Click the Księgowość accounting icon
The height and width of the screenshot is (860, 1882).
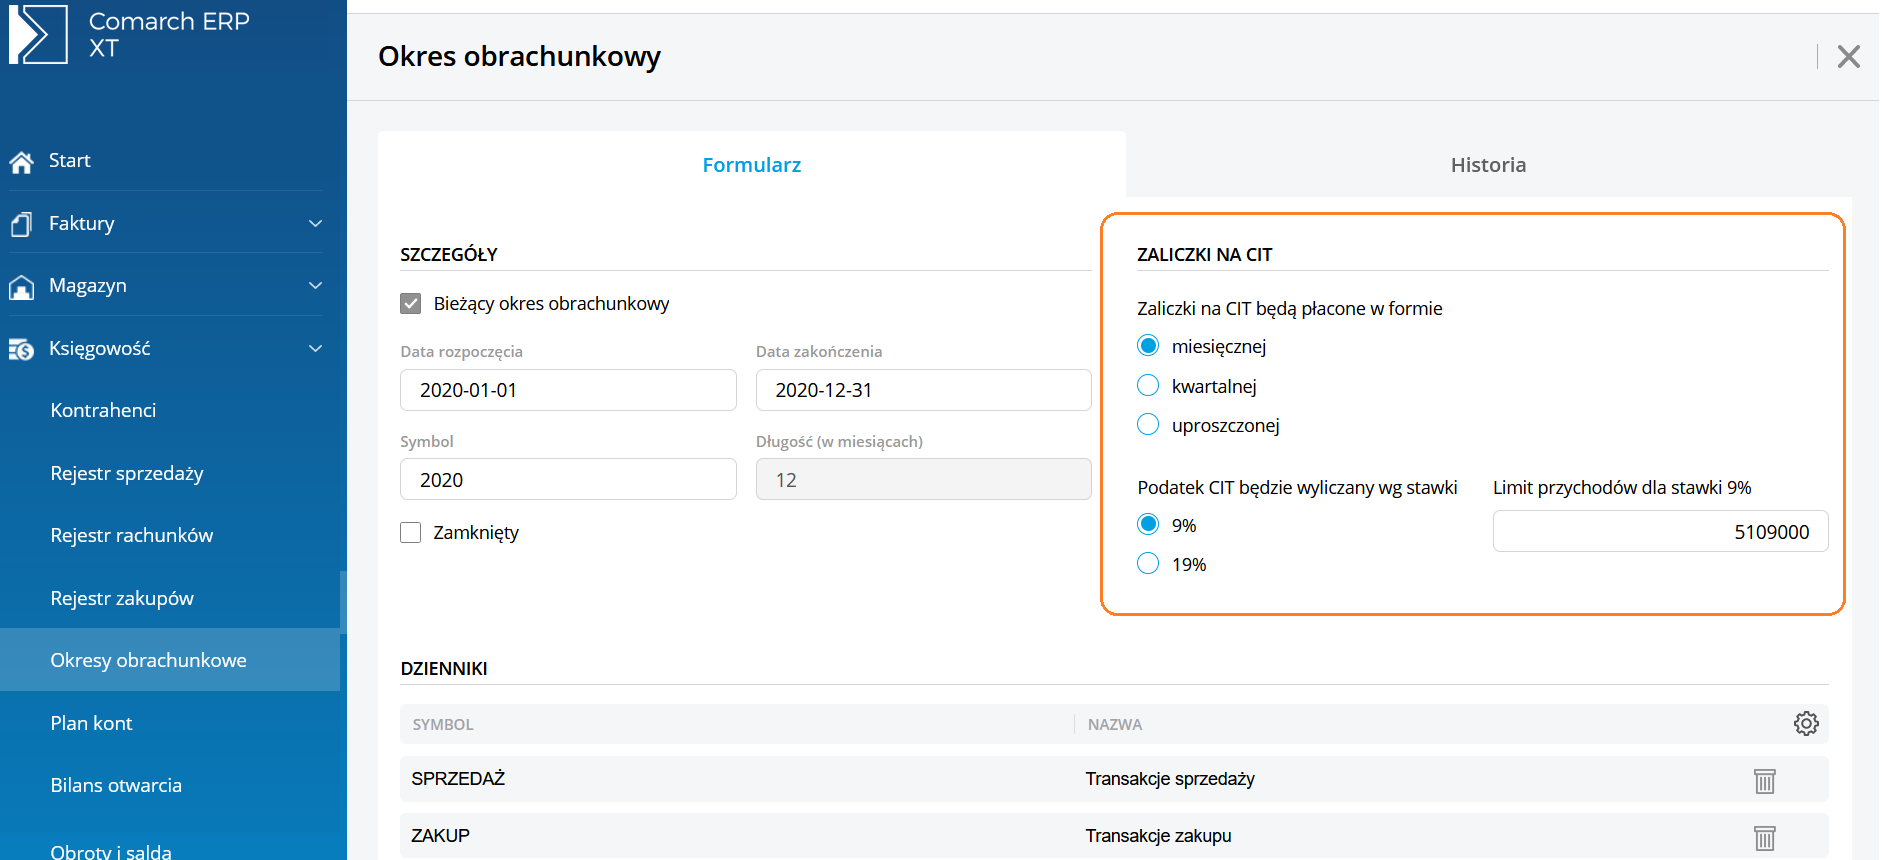pos(22,349)
